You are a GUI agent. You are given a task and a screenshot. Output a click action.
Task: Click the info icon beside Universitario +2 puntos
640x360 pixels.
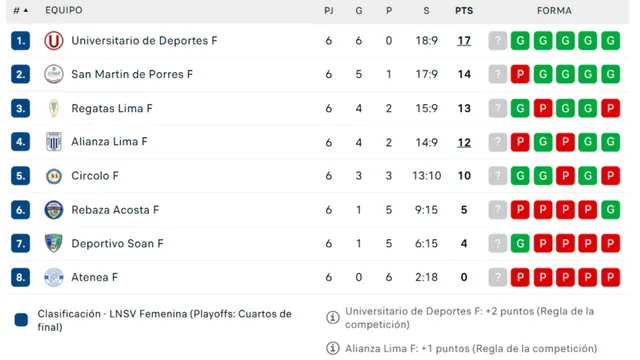333,317
